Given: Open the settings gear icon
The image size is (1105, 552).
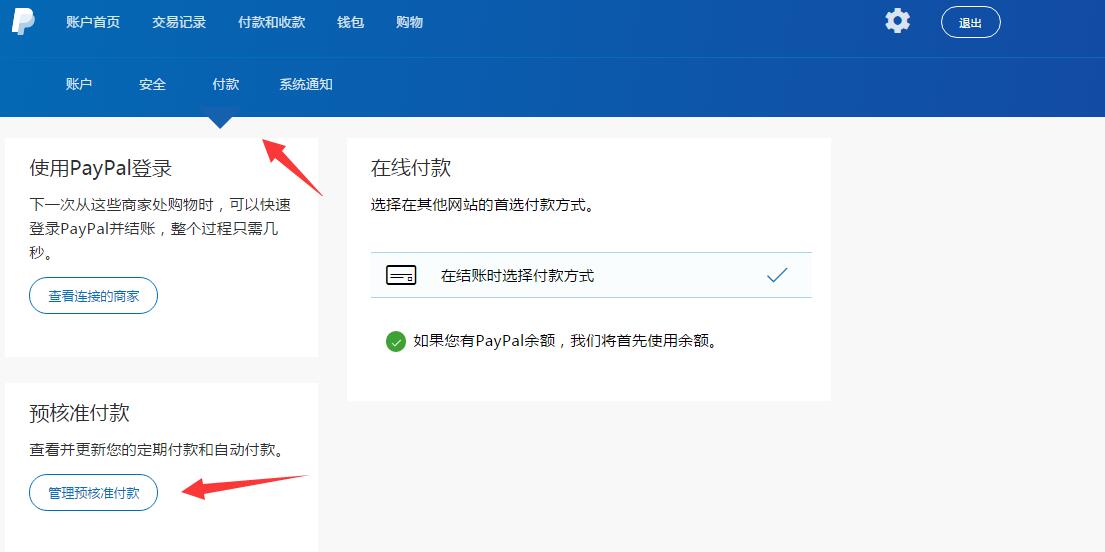Looking at the screenshot, I should [897, 20].
